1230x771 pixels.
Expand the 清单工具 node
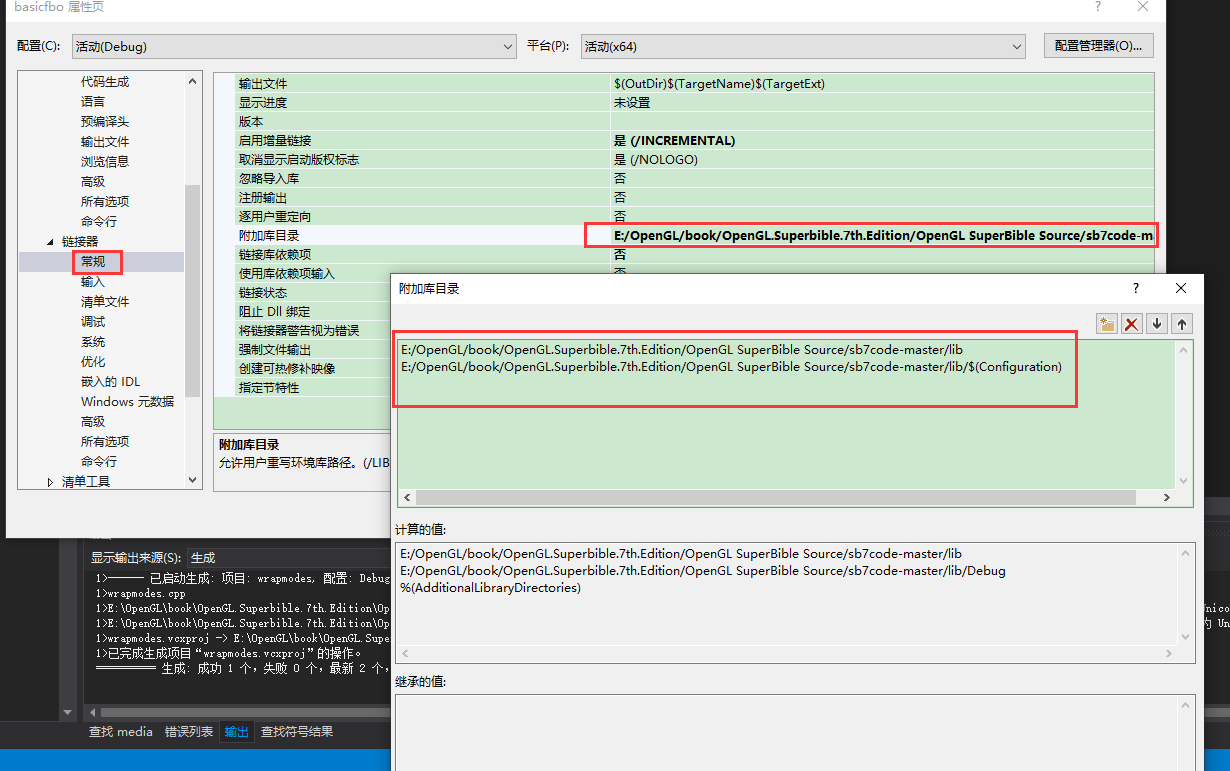49,481
